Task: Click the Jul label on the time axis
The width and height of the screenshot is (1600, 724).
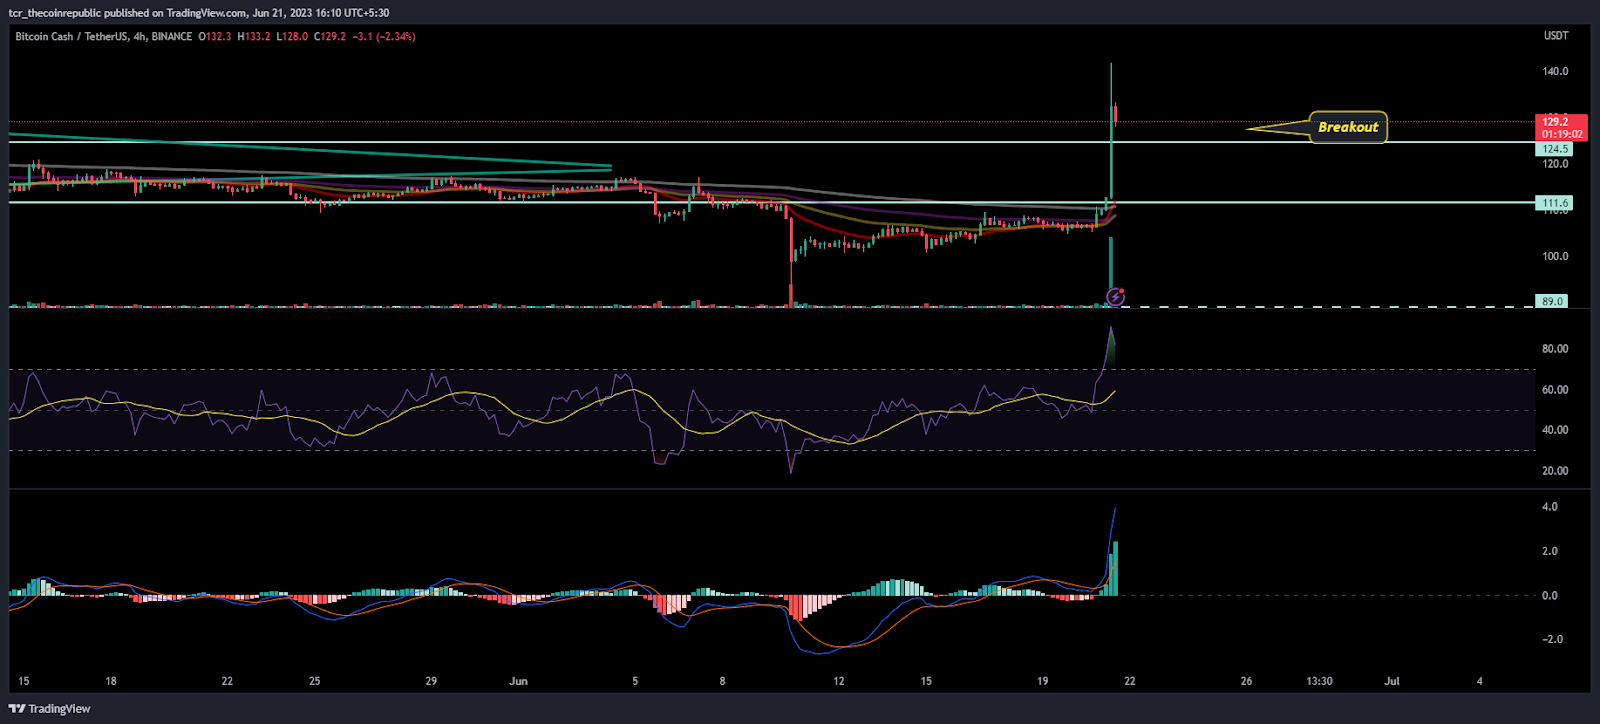Action: pos(1391,681)
